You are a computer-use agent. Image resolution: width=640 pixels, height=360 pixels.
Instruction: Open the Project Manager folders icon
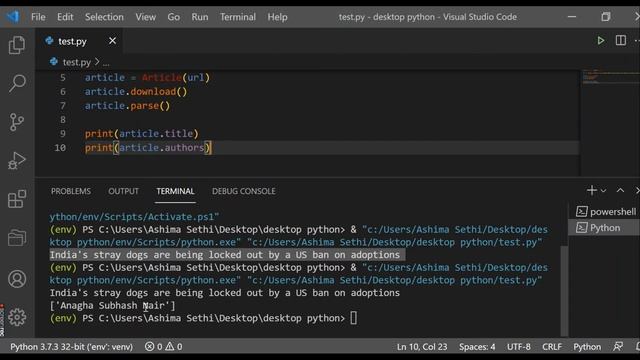pyautogui.click(x=17, y=238)
